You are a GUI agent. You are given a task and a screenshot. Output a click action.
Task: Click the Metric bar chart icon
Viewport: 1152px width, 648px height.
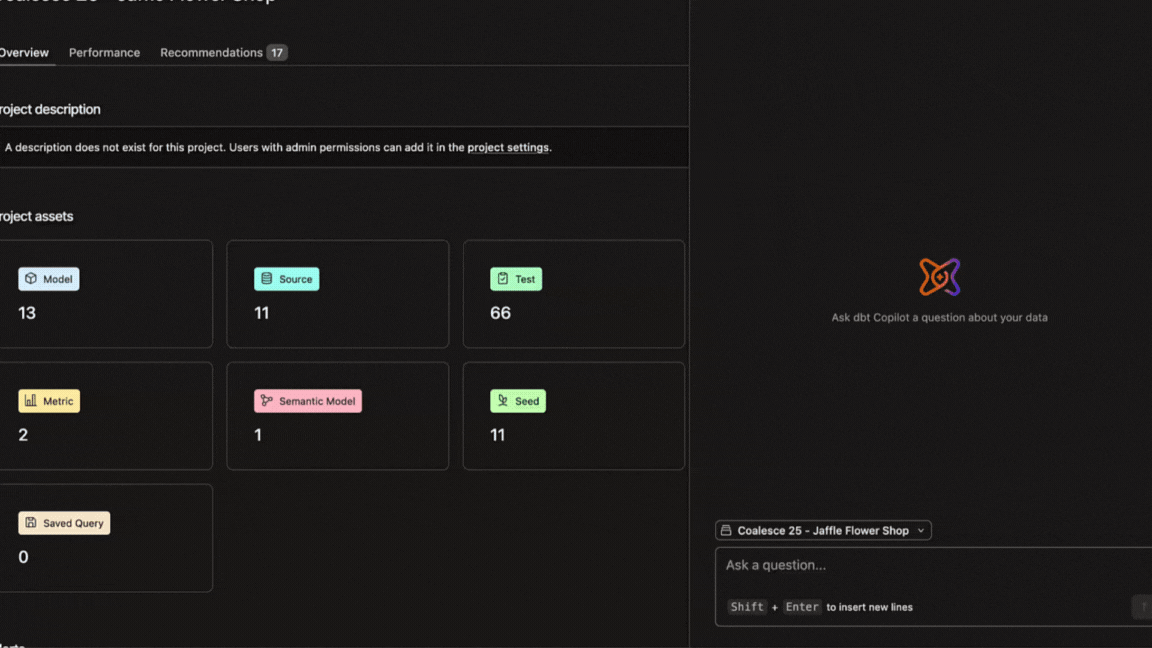(31, 400)
